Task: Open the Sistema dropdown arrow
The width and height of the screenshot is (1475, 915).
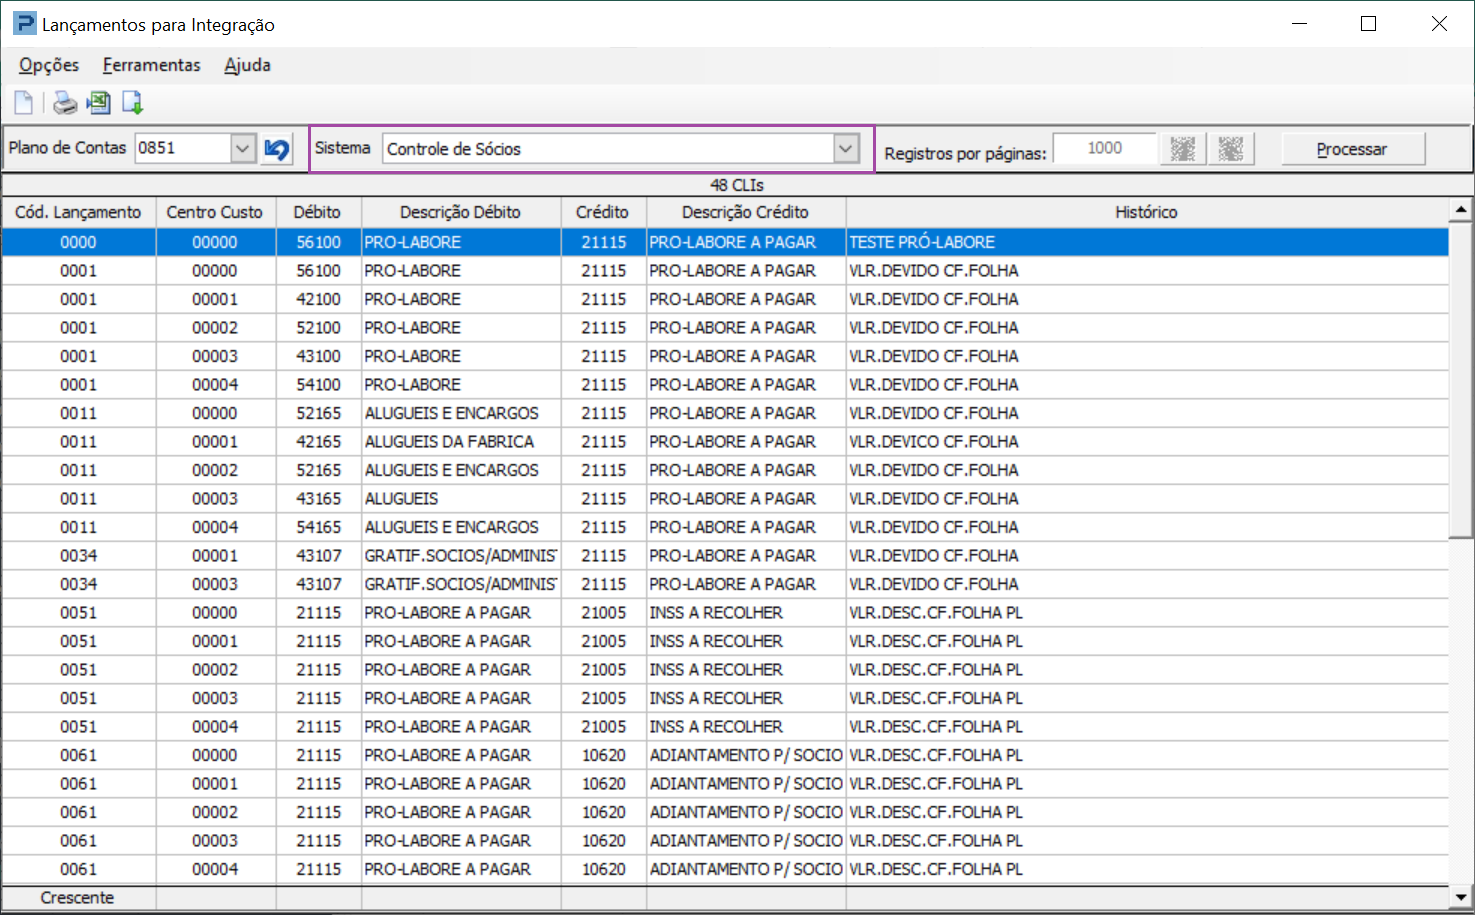Action: (846, 149)
